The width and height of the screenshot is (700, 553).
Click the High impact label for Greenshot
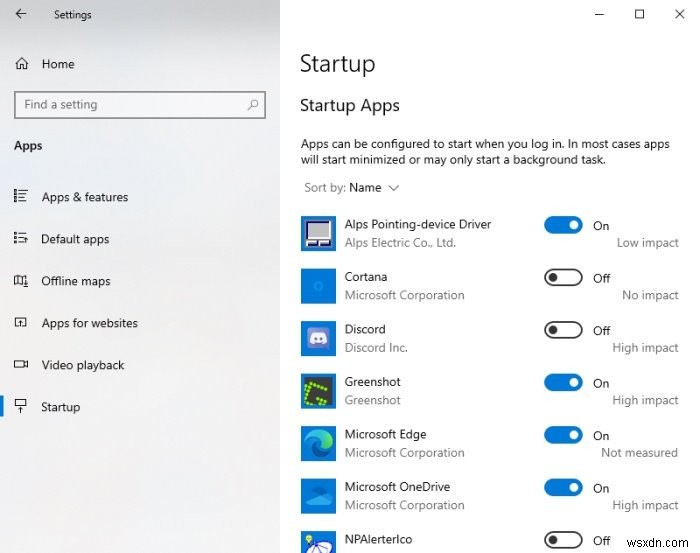(645, 400)
